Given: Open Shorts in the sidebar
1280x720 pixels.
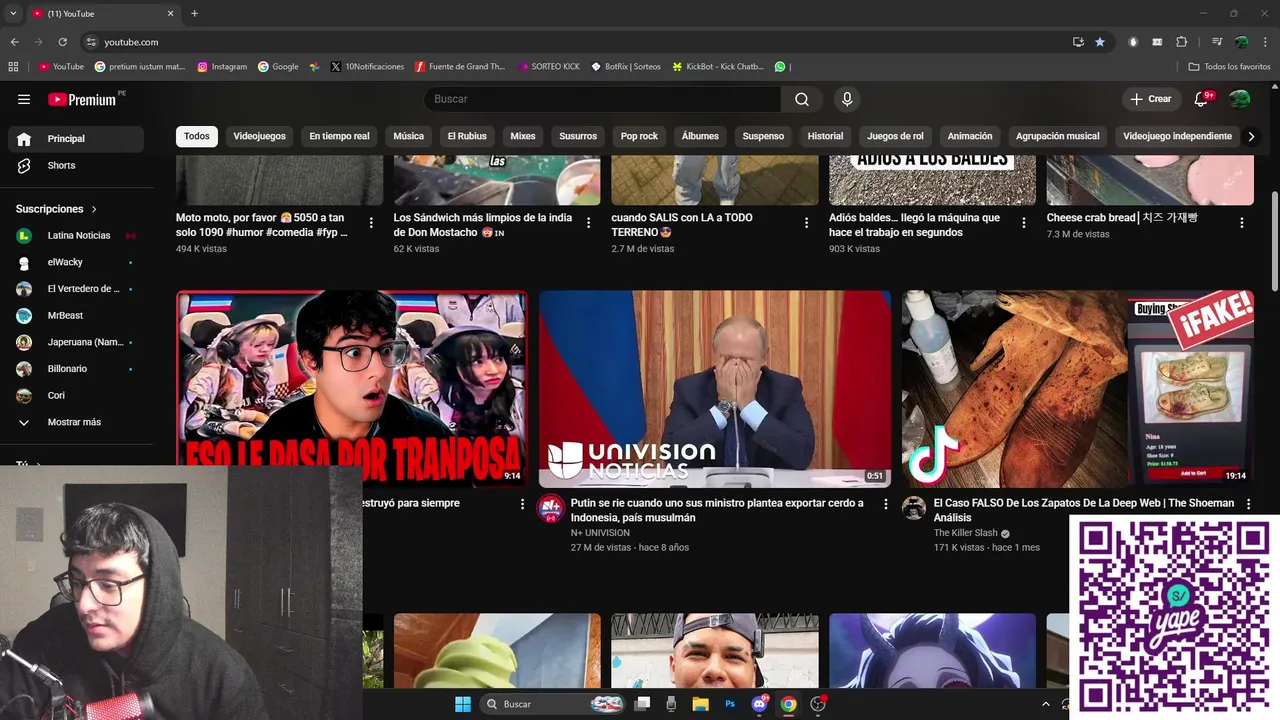Looking at the screenshot, I should pyautogui.click(x=76, y=165).
